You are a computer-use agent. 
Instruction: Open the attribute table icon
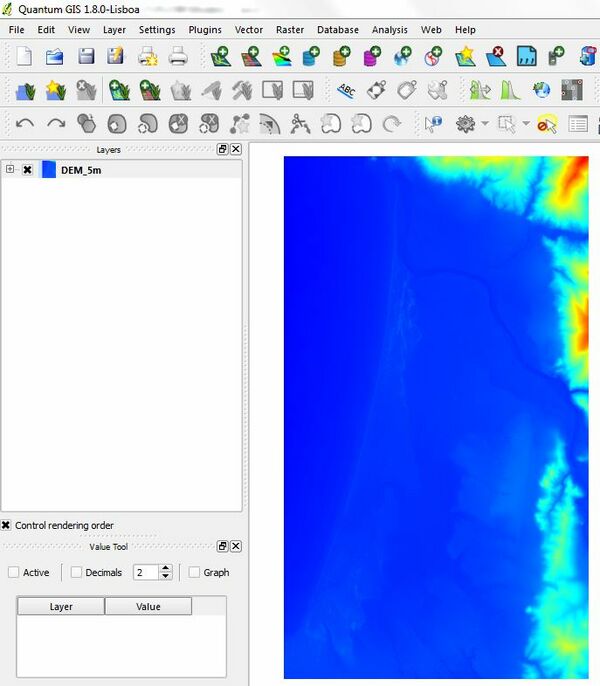[x=577, y=124]
